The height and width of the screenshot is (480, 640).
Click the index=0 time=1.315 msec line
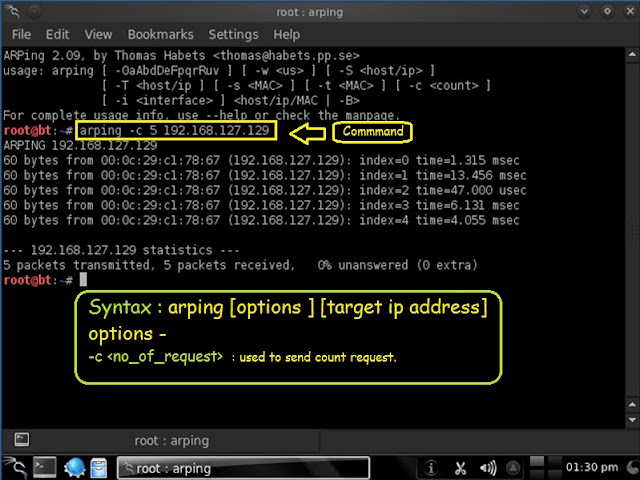tap(261, 160)
